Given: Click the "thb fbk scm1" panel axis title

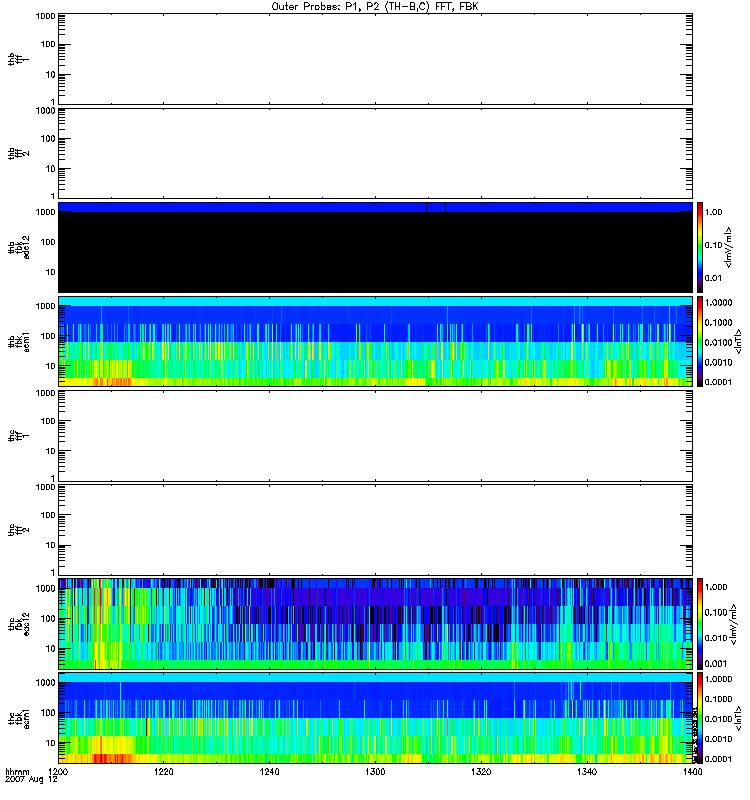Looking at the screenshot, I should coord(18,341).
